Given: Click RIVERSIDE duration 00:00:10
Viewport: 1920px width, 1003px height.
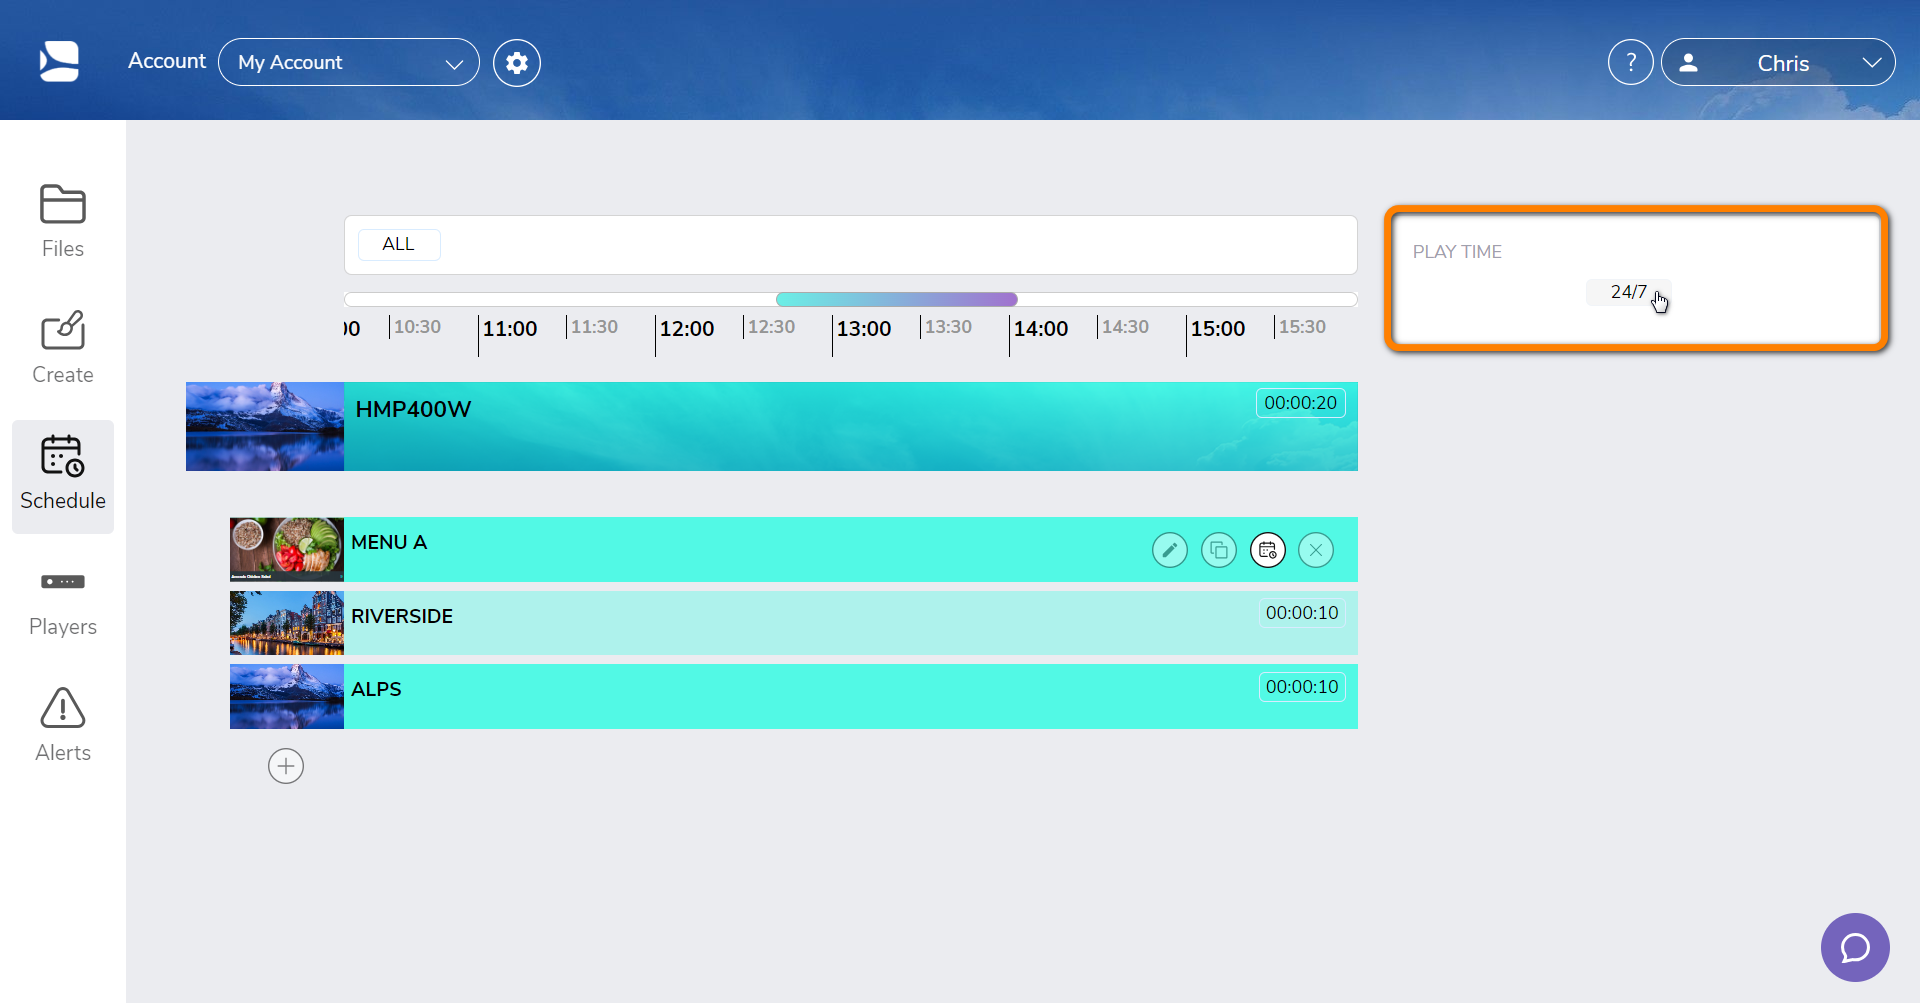Looking at the screenshot, I should pos(1302,613).
